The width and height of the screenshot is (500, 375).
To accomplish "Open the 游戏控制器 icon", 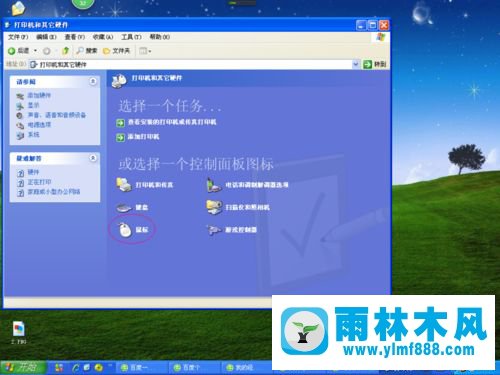I will 232,230.
